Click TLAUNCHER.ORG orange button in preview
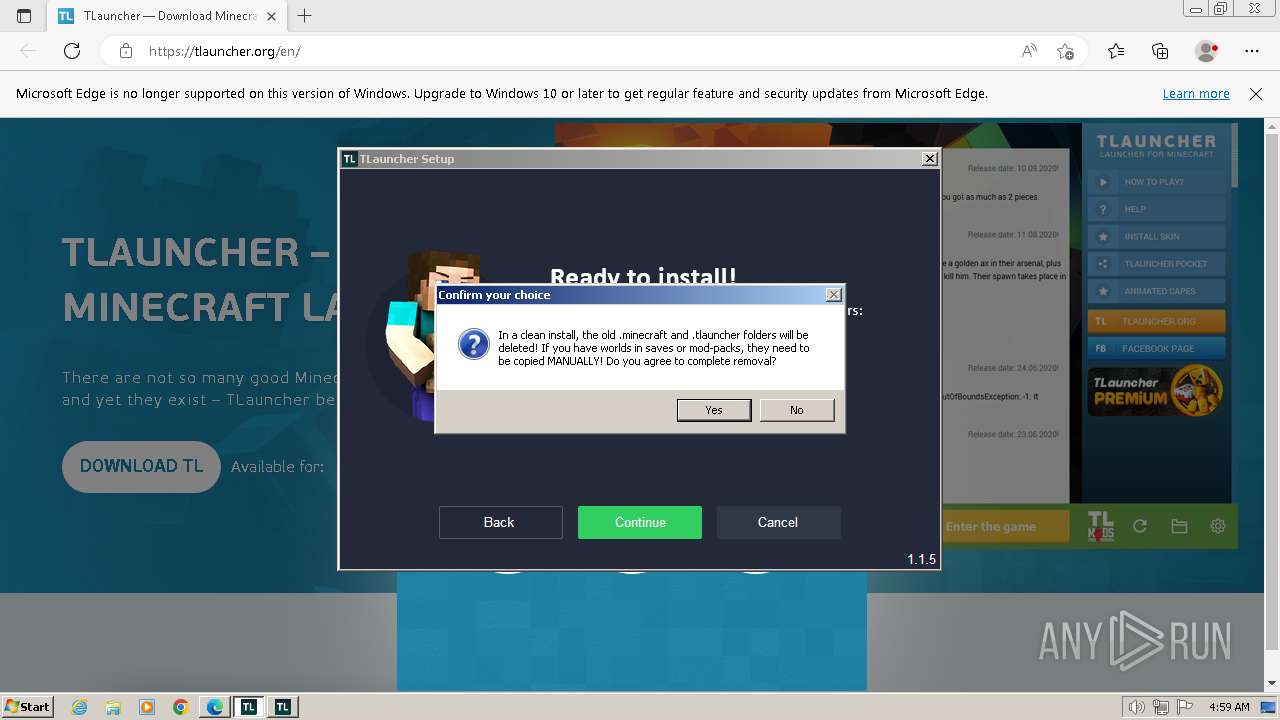1280x720 pixels. (1156, 321)
